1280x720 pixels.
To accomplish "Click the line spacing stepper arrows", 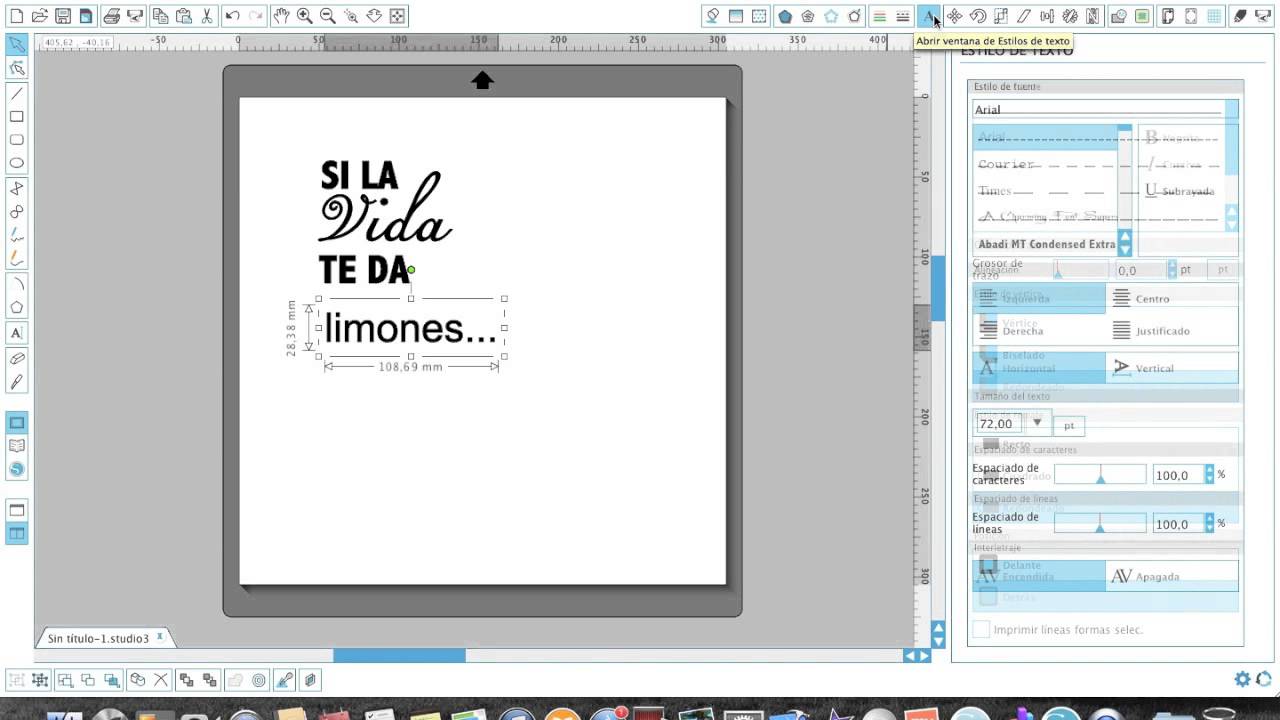I will pos(1209,524).
